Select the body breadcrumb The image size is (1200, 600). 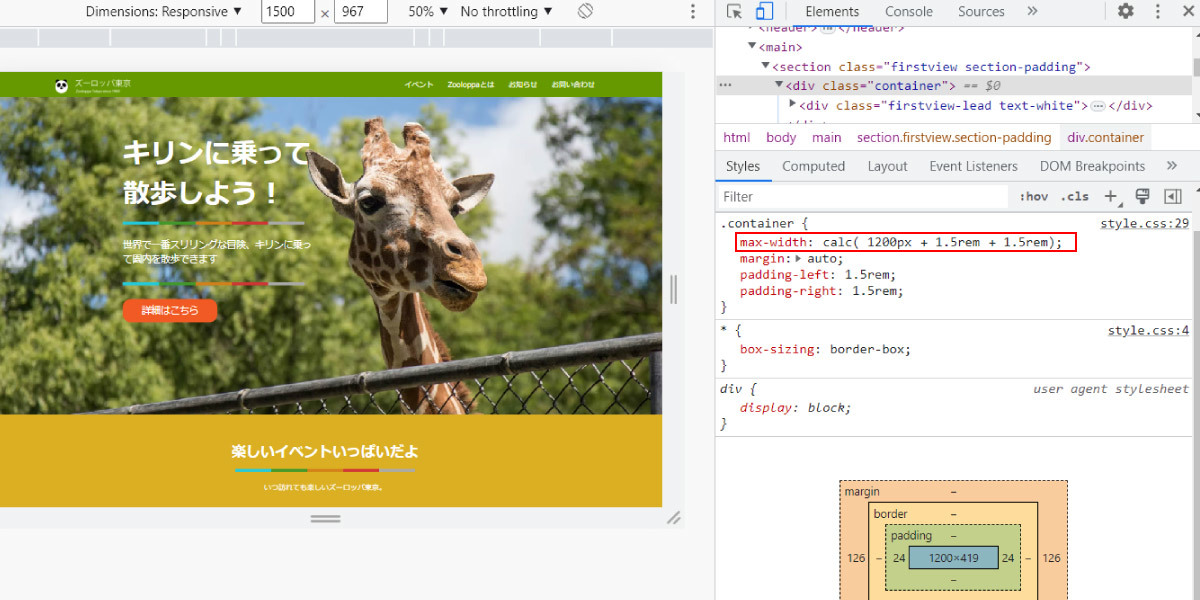coord(781,138)
